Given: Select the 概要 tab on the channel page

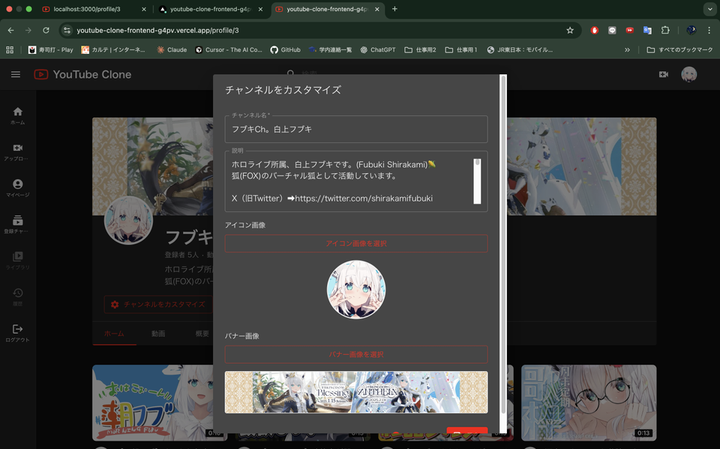Looking at the screenshot, I should [x=202, y=334].
